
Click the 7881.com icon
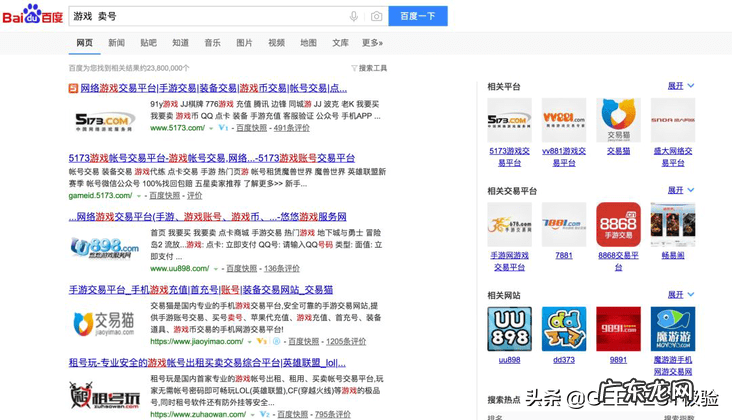pos(563,224)
